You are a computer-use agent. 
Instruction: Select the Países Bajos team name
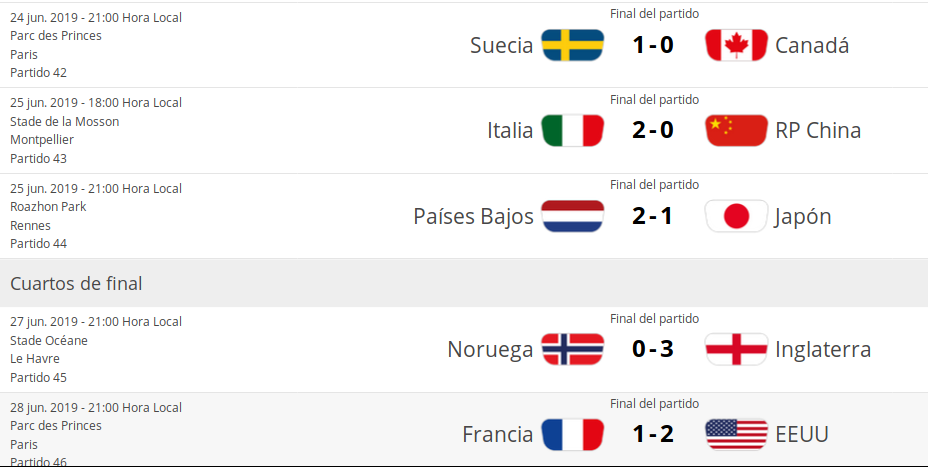pos(473,217)
